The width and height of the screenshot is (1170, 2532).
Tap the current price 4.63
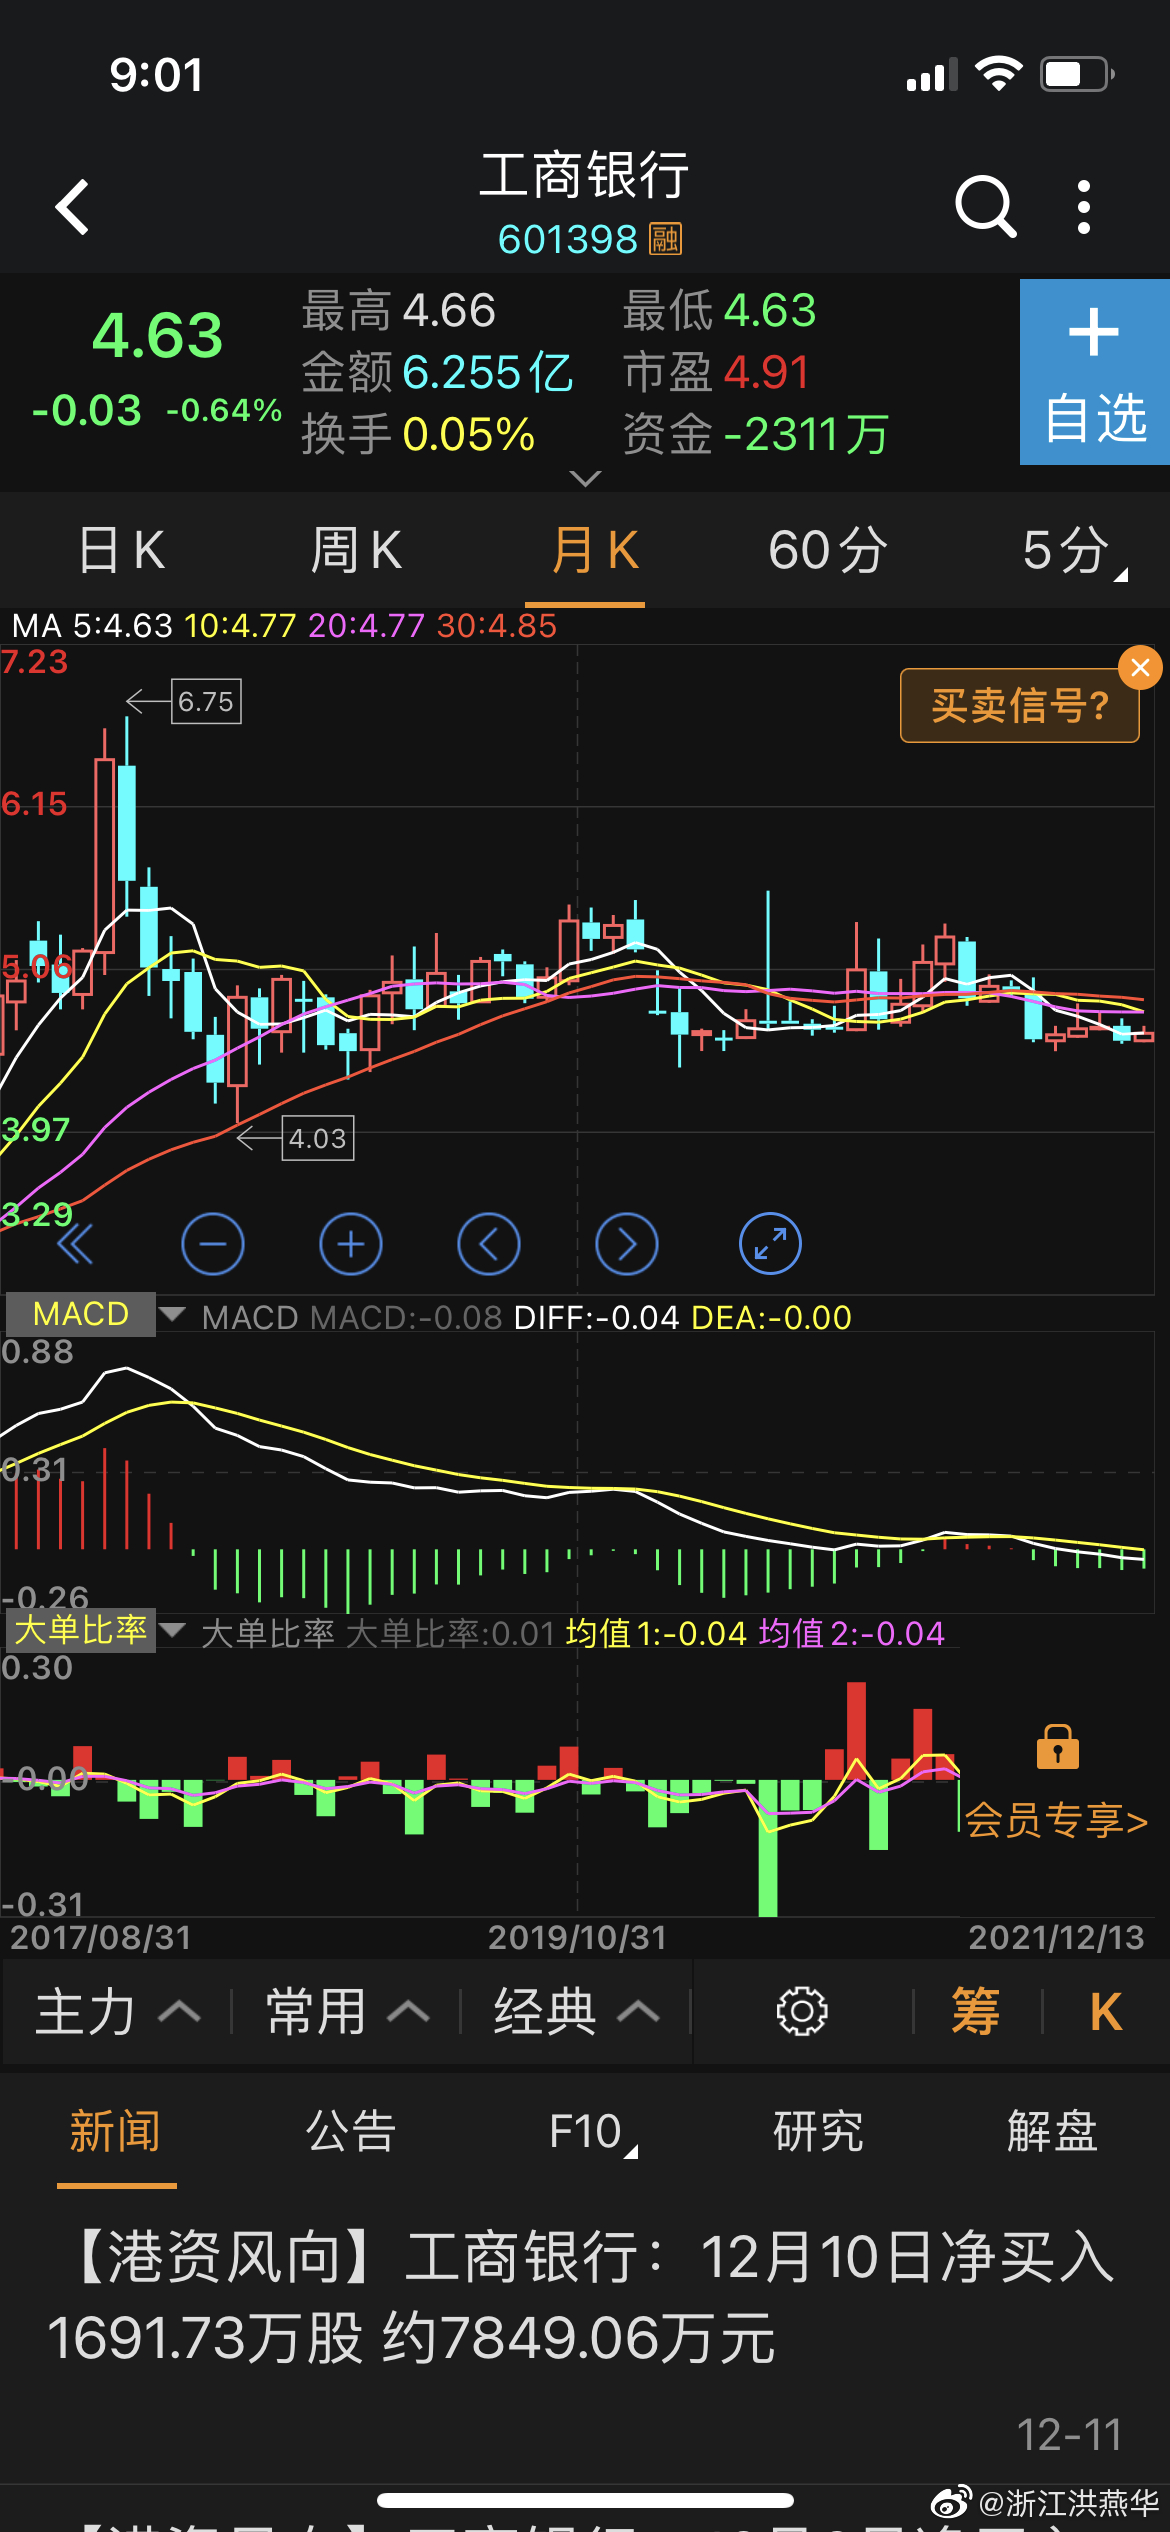tap(157, 335)
